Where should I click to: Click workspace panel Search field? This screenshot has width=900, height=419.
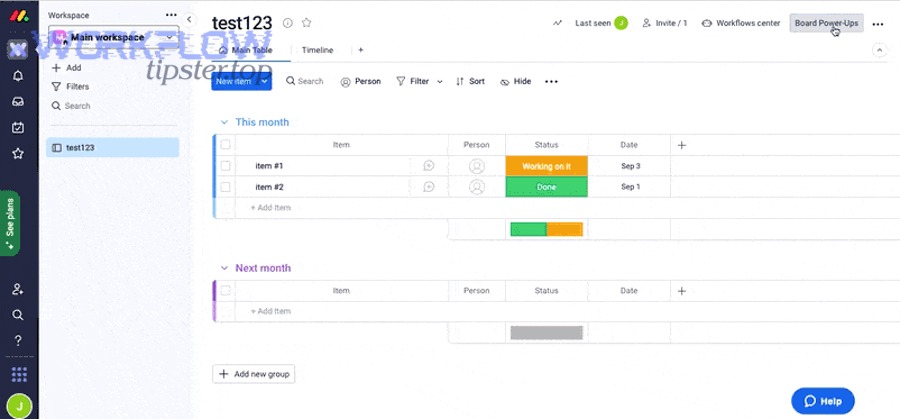71,106
